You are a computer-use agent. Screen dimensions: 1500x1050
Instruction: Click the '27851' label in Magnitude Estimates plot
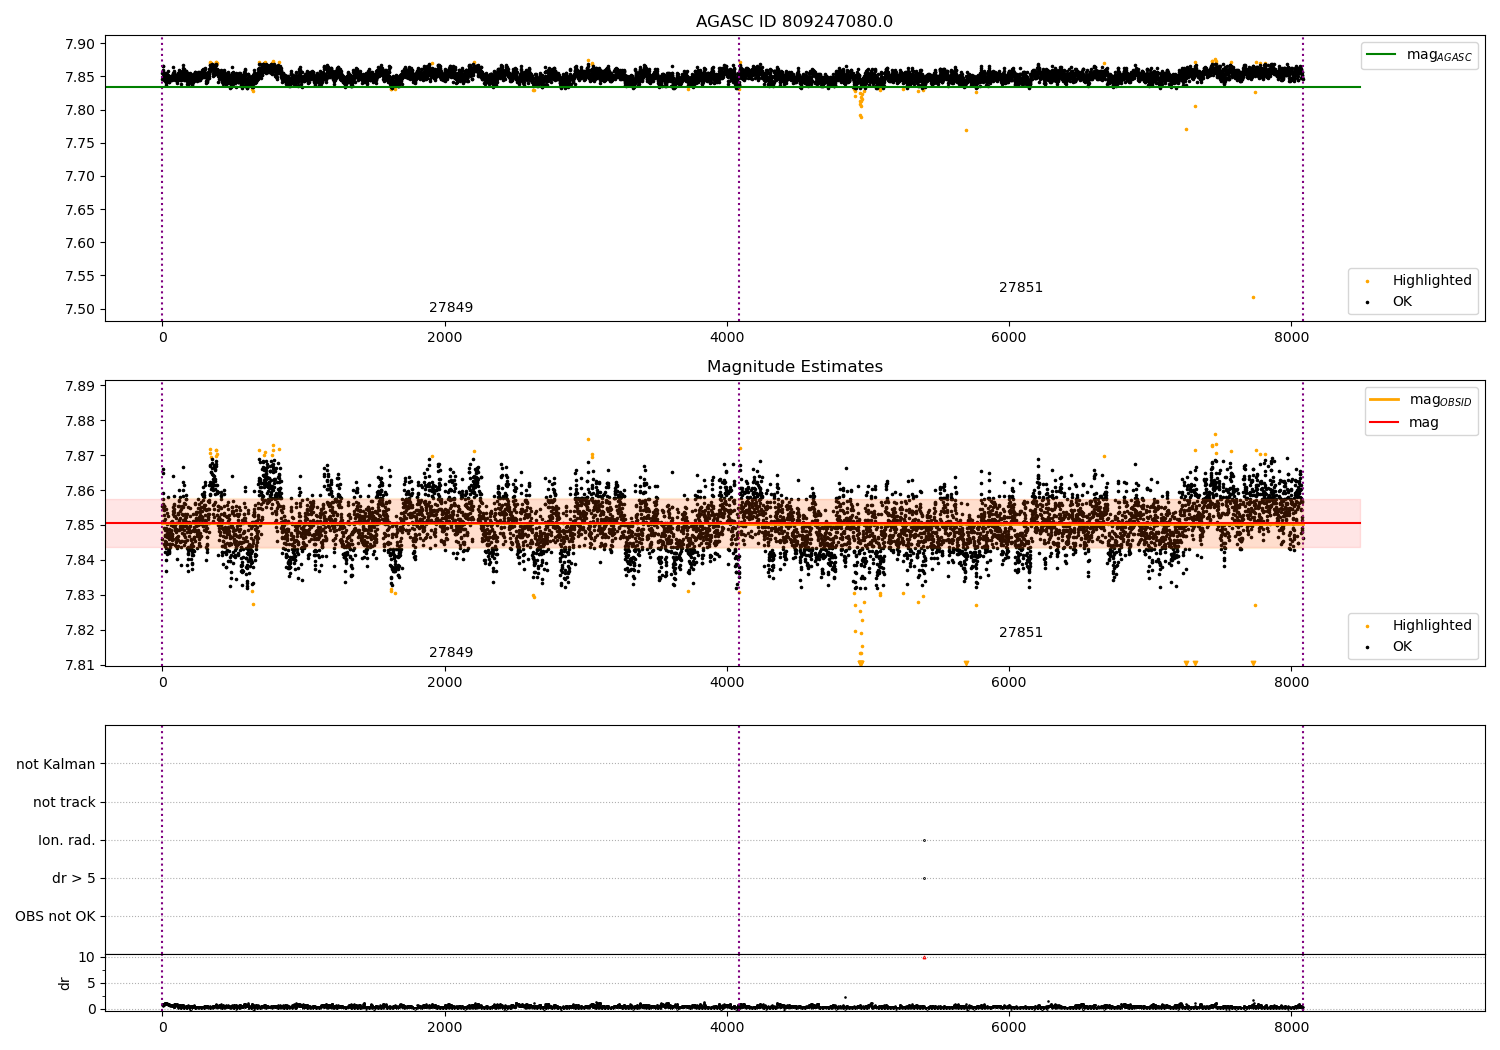[1021, 633]
